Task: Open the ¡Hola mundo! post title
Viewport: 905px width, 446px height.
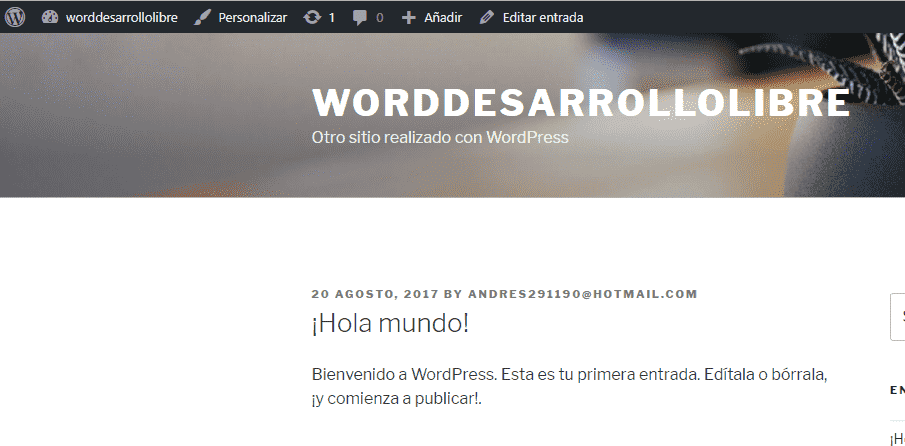Action: tap(390, 324)
